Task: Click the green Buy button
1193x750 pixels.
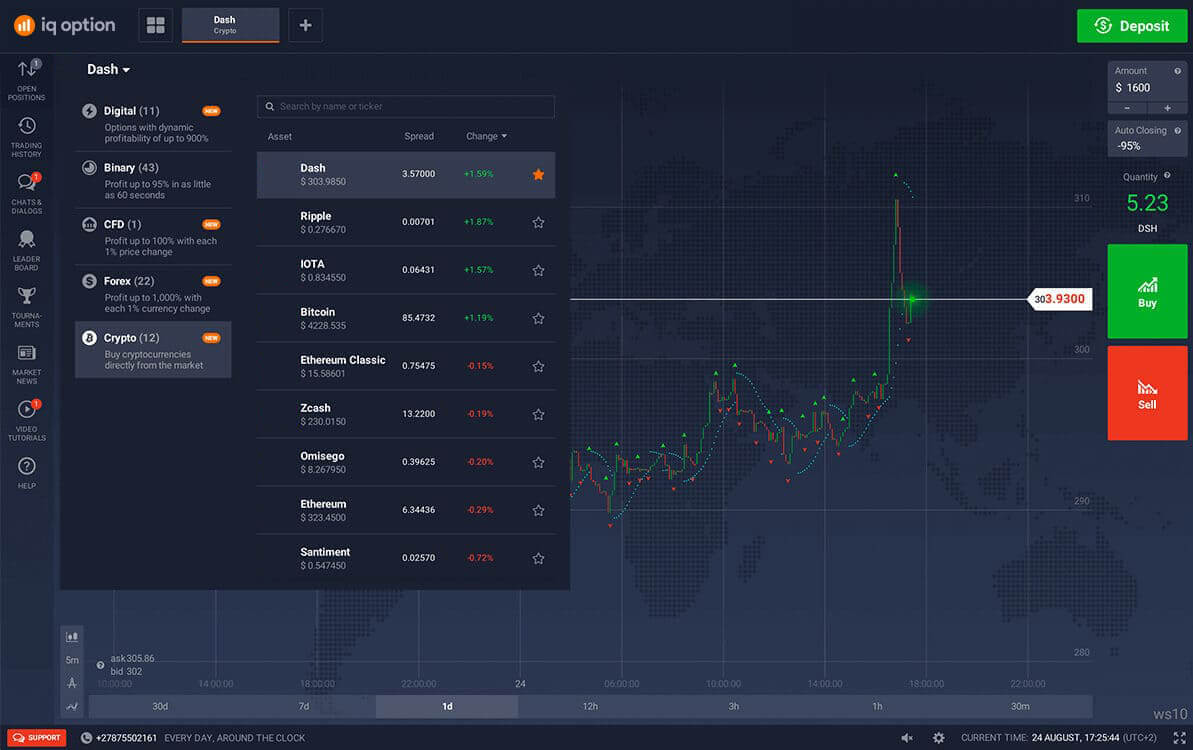Action: 1147,291
